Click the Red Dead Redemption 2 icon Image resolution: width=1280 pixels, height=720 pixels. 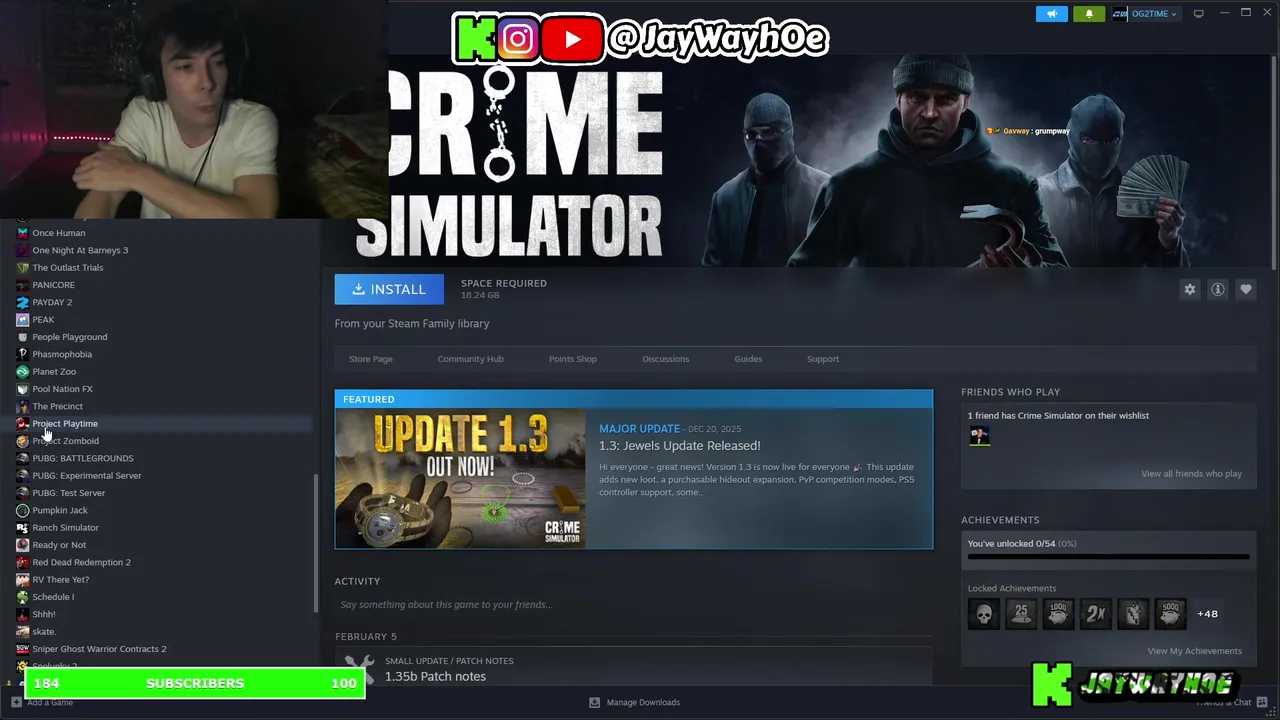[x=23, y=562]
